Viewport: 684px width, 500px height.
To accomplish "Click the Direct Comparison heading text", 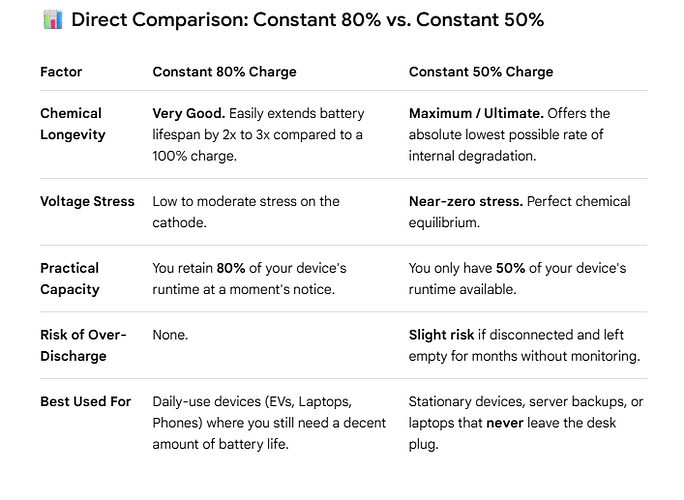I will coord(308,20).
